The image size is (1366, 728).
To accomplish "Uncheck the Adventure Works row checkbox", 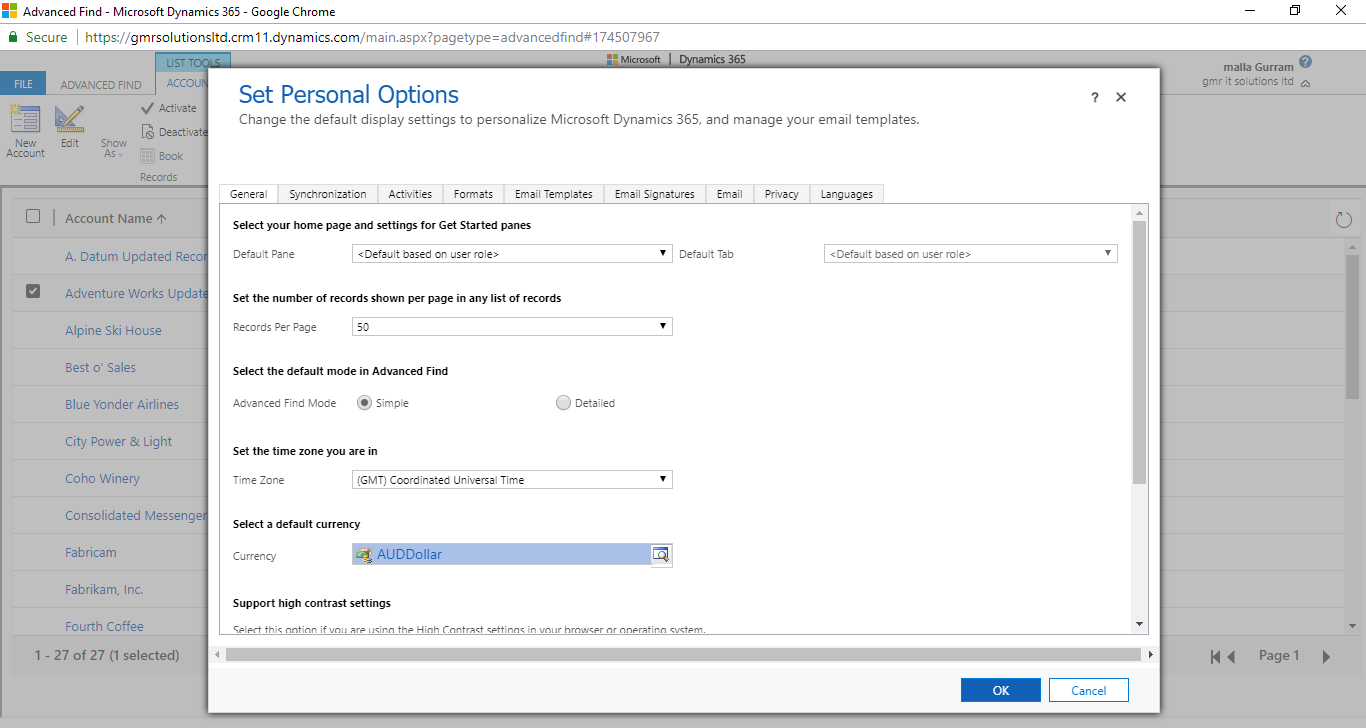I will [x=33, y=291].
